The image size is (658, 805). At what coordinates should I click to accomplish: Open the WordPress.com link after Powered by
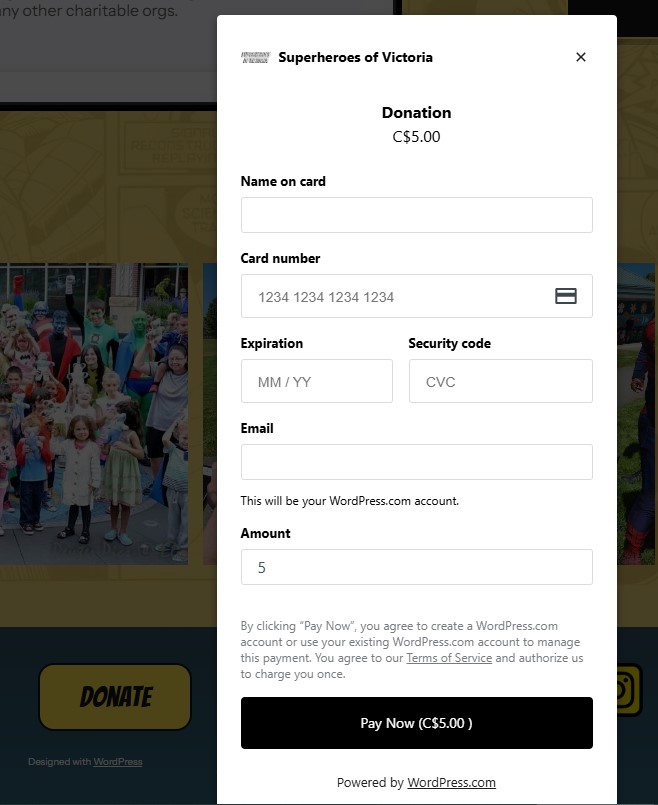tap(452, 782)
